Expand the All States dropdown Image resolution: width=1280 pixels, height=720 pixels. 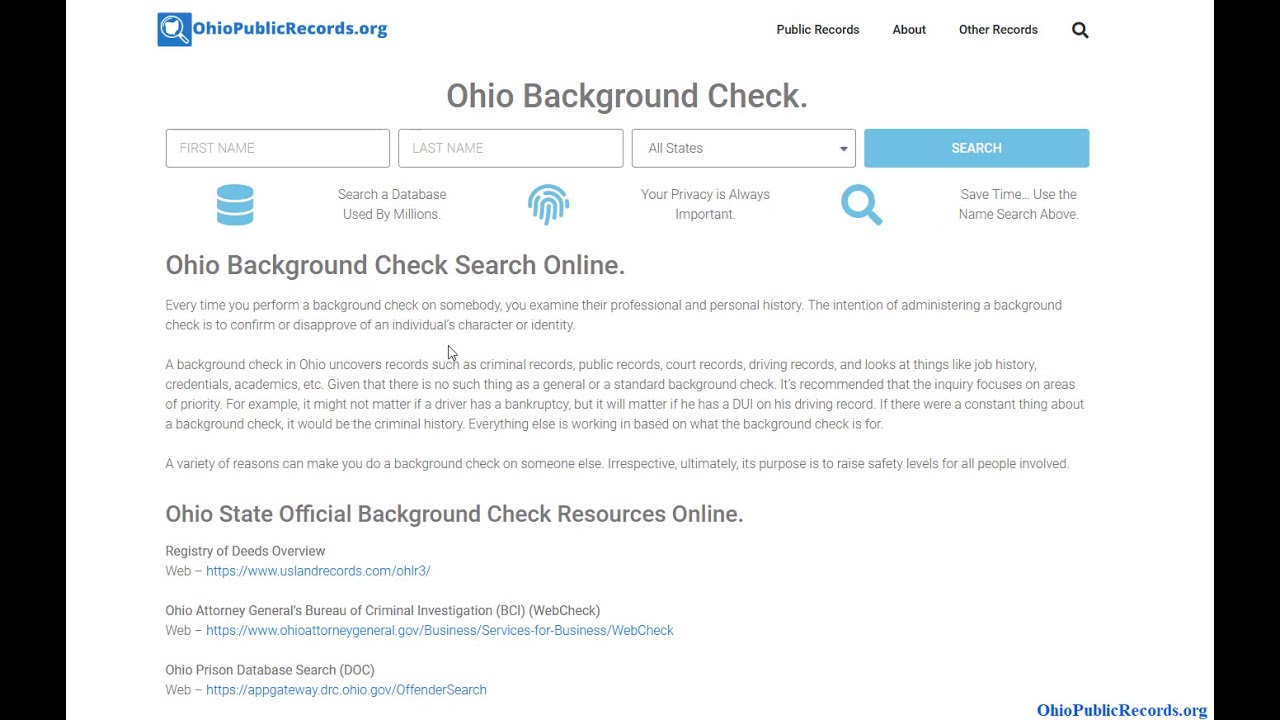coord(743,148)
